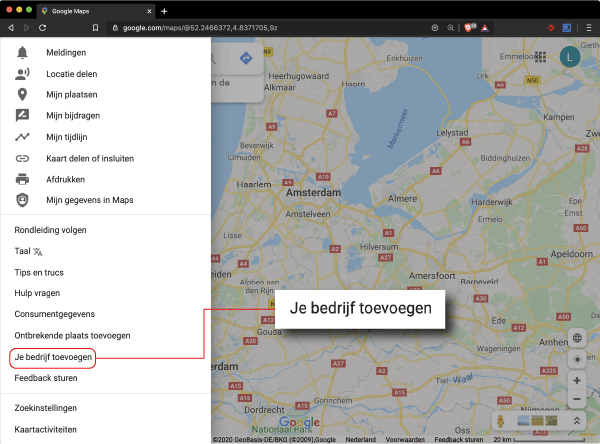Click Rondleiding volgen
This screenshot has width=600, height=444.
[51, 230]
